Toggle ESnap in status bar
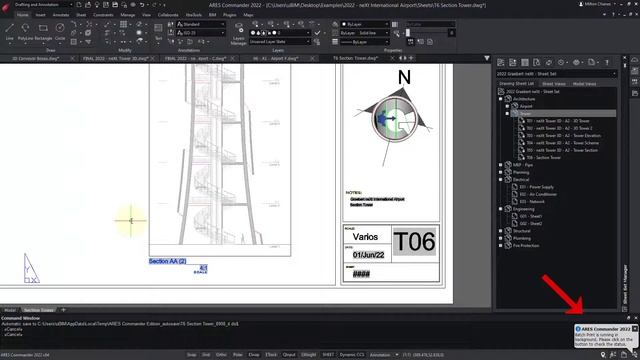 pyautogui.click(x=254, y=355)
